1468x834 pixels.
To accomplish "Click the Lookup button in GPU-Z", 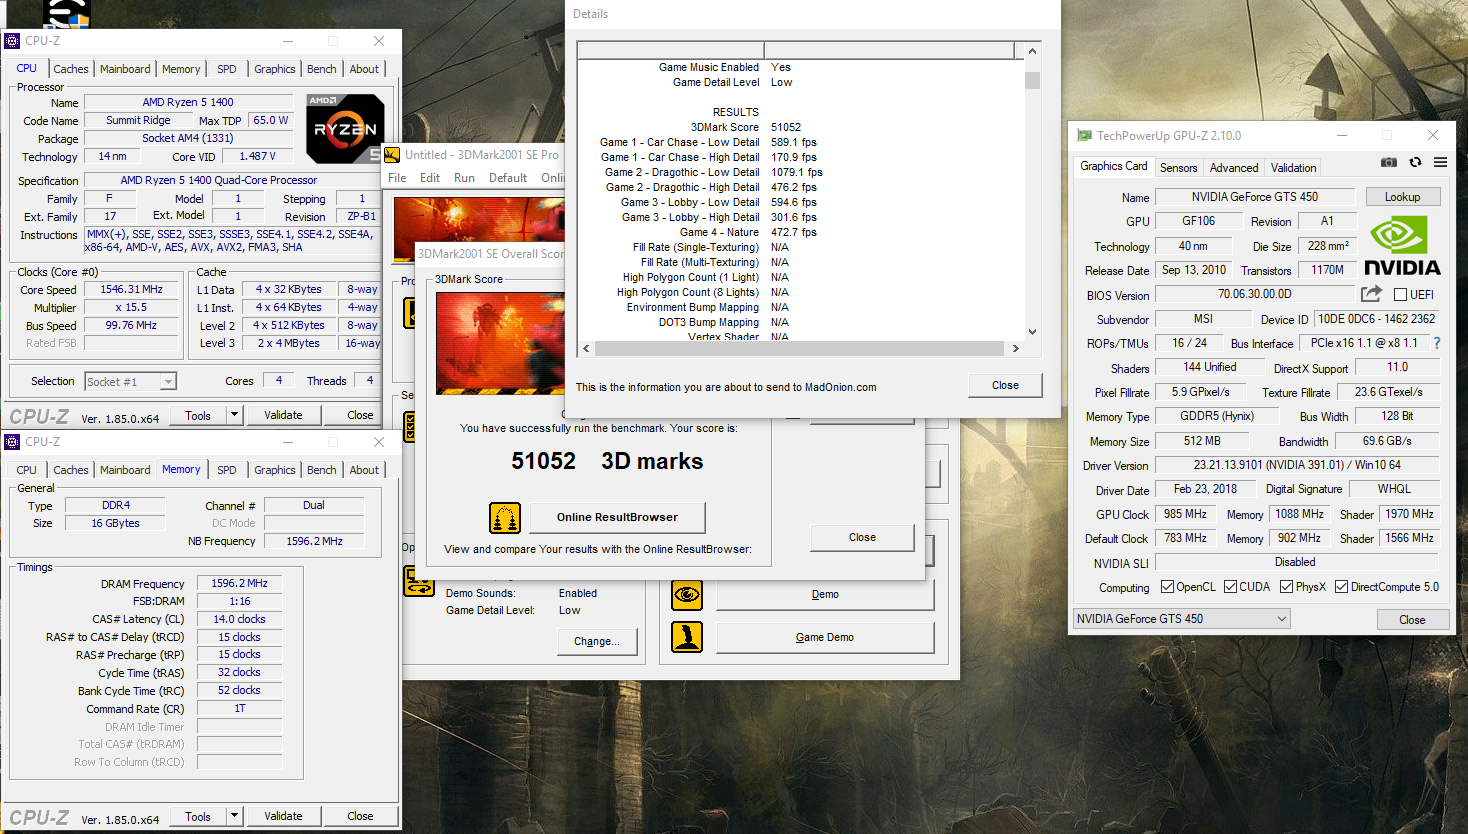I will (1402, 197).
